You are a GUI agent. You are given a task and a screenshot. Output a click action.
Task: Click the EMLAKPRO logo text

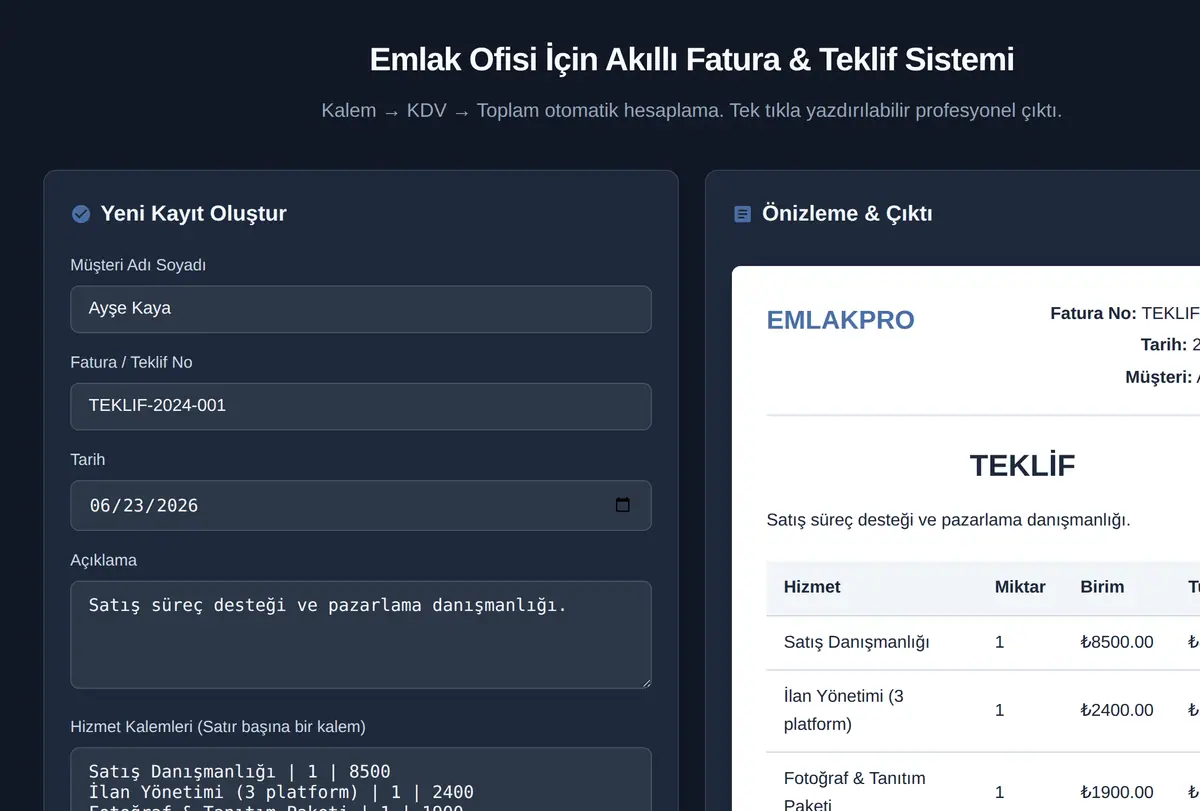[840, 320]
